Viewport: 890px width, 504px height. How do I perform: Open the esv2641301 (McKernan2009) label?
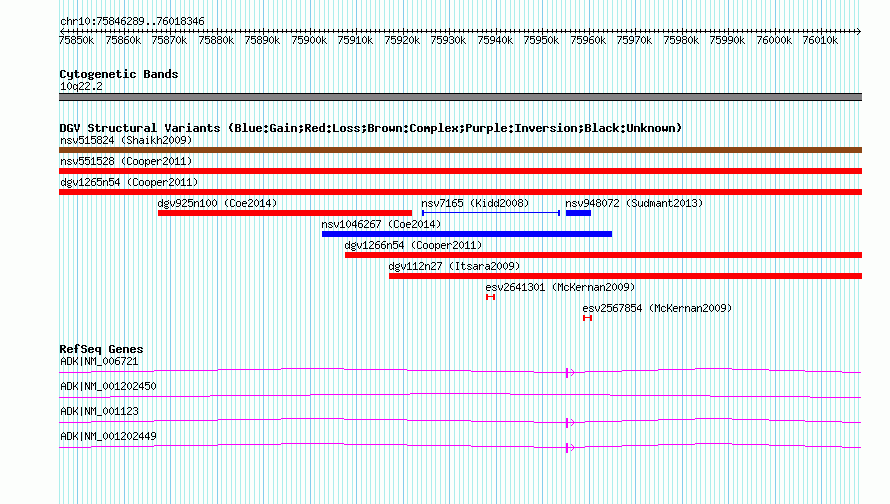coord(560,287)
